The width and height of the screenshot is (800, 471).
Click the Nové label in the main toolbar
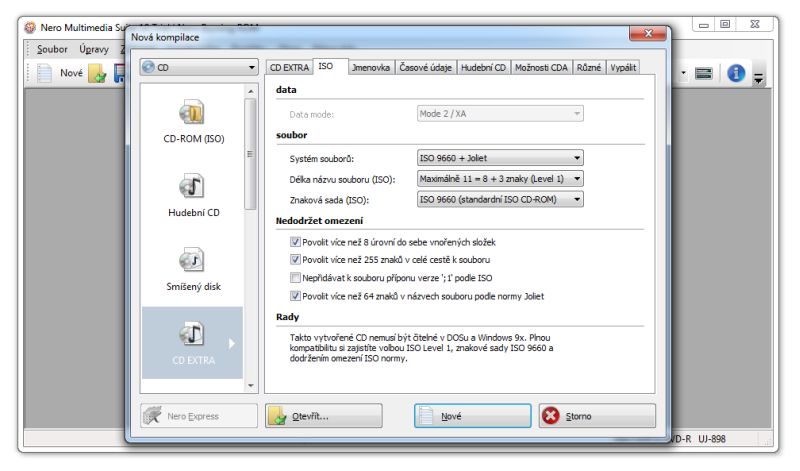click(71, 73)
